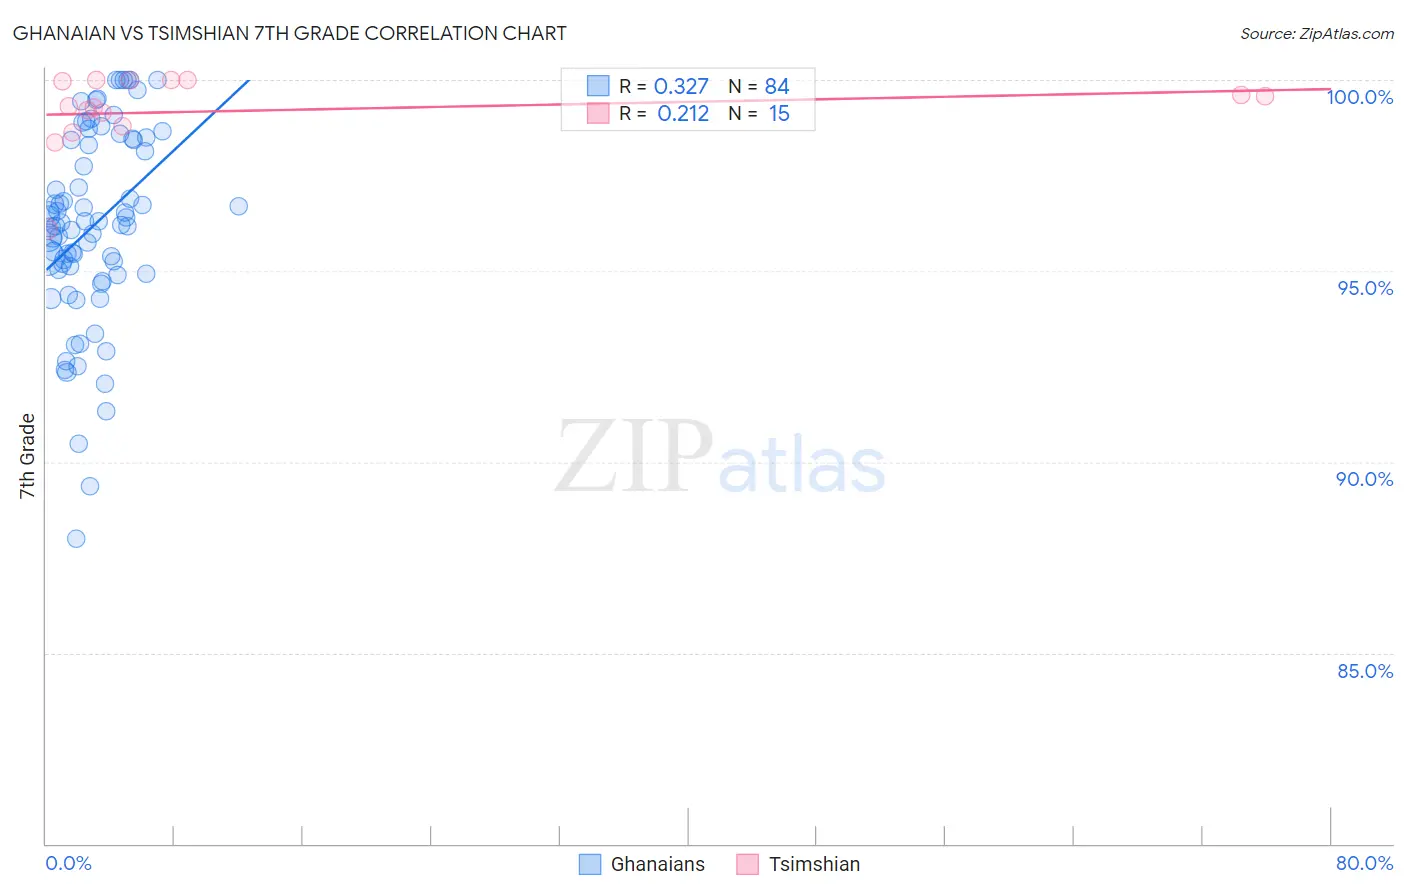
Task: Select the Ghanaians legend label
Action: tap(658, 864)
